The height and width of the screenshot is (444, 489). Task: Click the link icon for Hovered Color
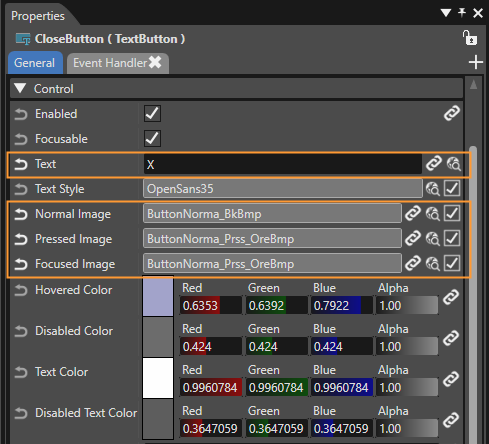[451, 297]
